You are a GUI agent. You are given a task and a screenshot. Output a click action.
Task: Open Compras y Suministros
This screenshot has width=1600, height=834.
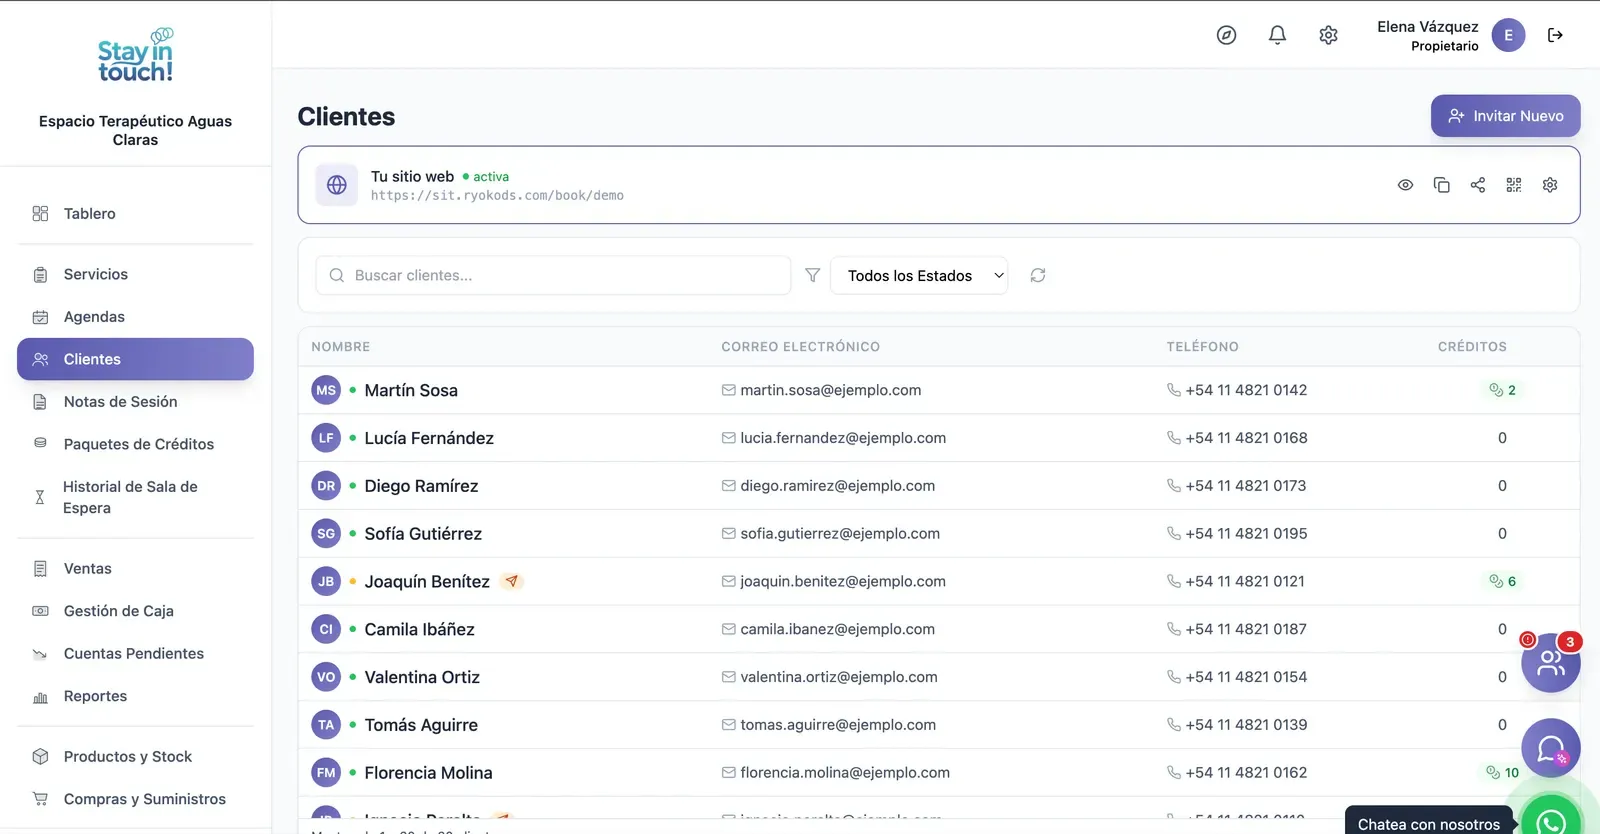click(x=135, y=799)
